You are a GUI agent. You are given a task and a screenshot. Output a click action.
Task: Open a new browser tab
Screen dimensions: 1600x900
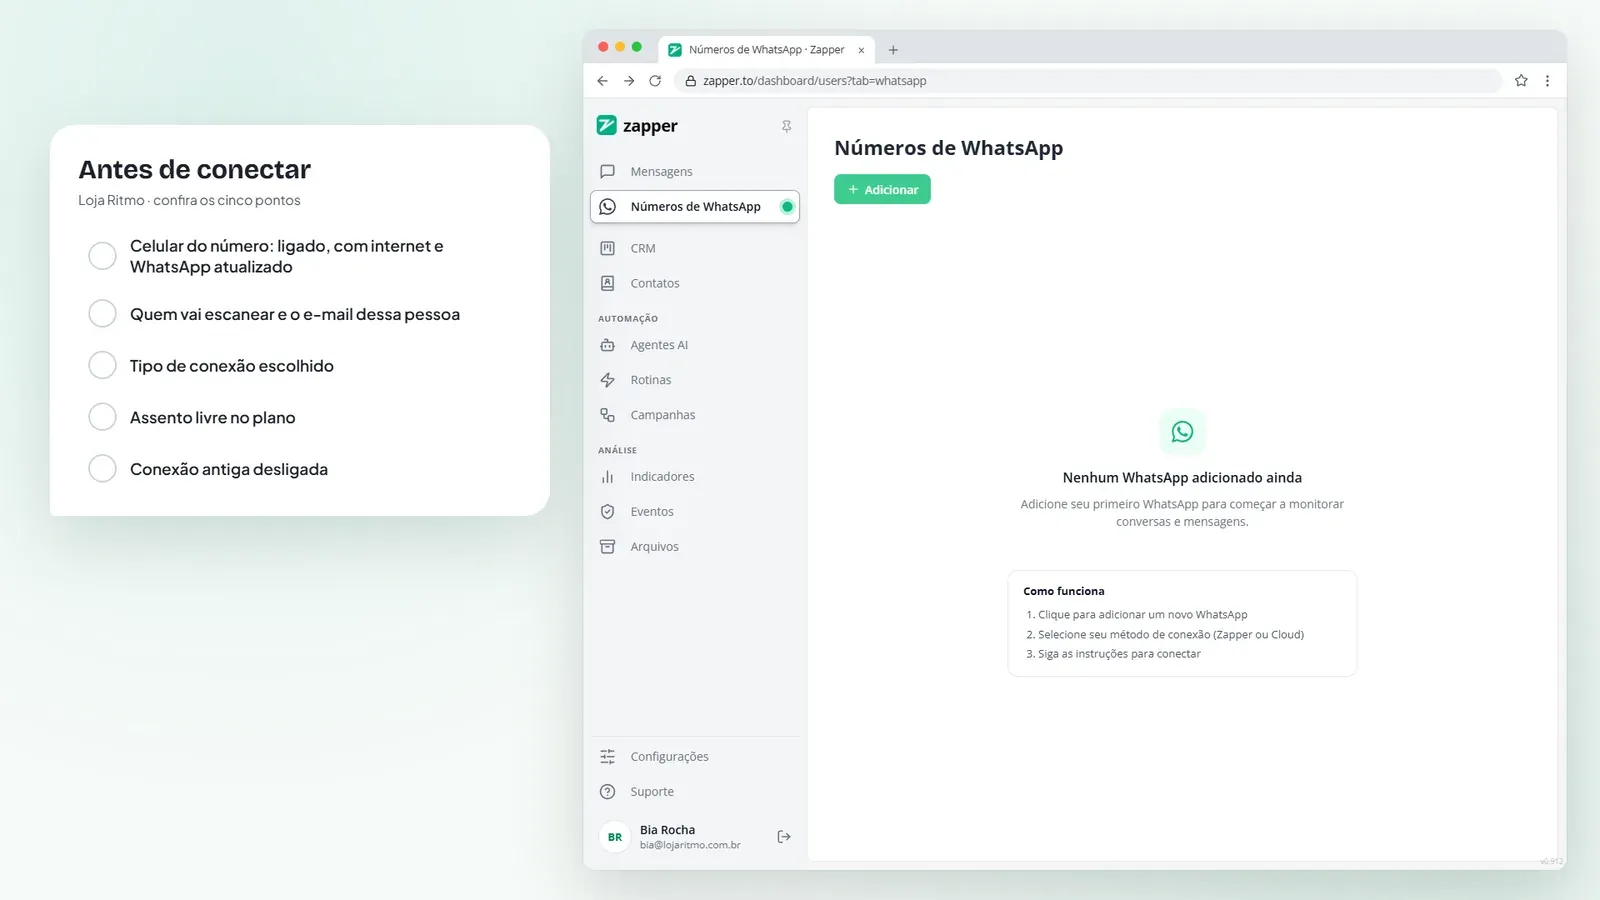pyautogui.click(x=893, y=50)
